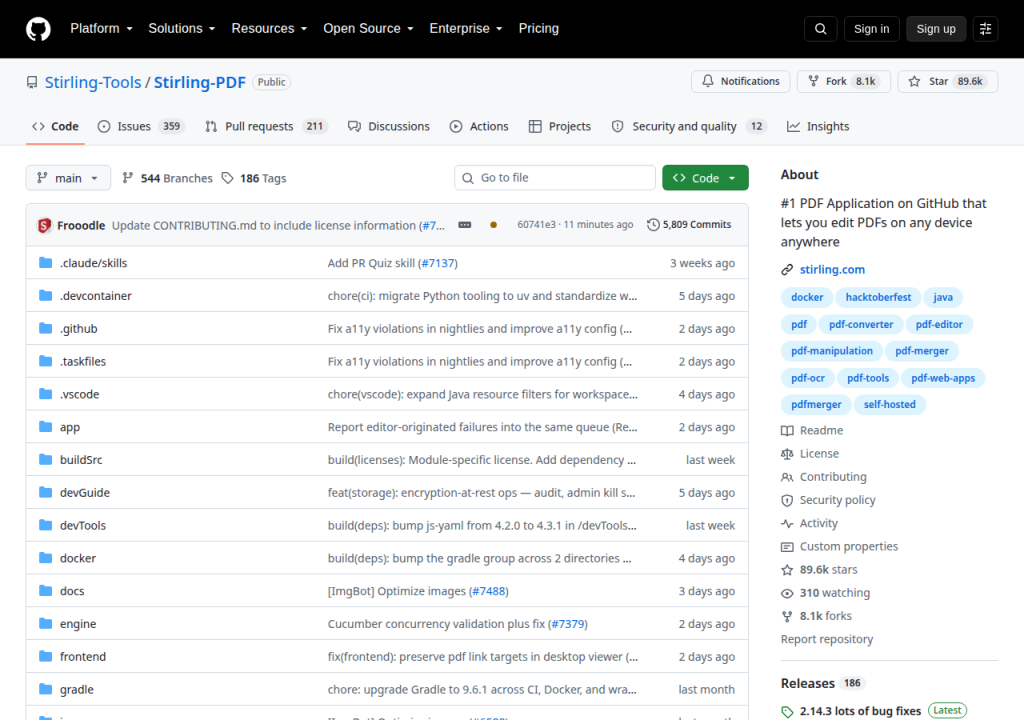Screen dimensions: 1024x720
Task: Click the Sign in button
Action: (871, 29)
